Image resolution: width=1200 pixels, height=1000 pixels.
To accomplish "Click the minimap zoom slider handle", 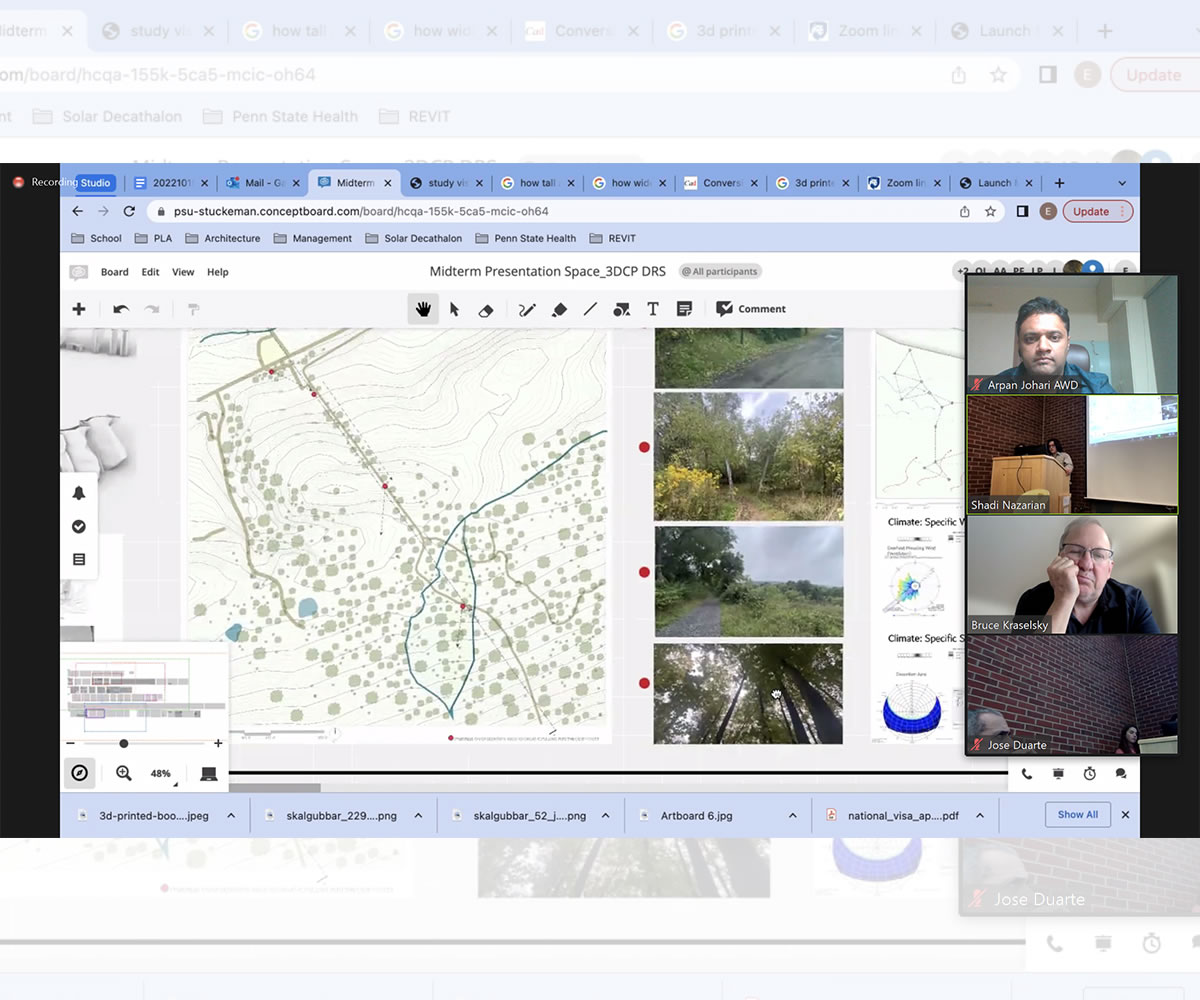I will [124, 744].
